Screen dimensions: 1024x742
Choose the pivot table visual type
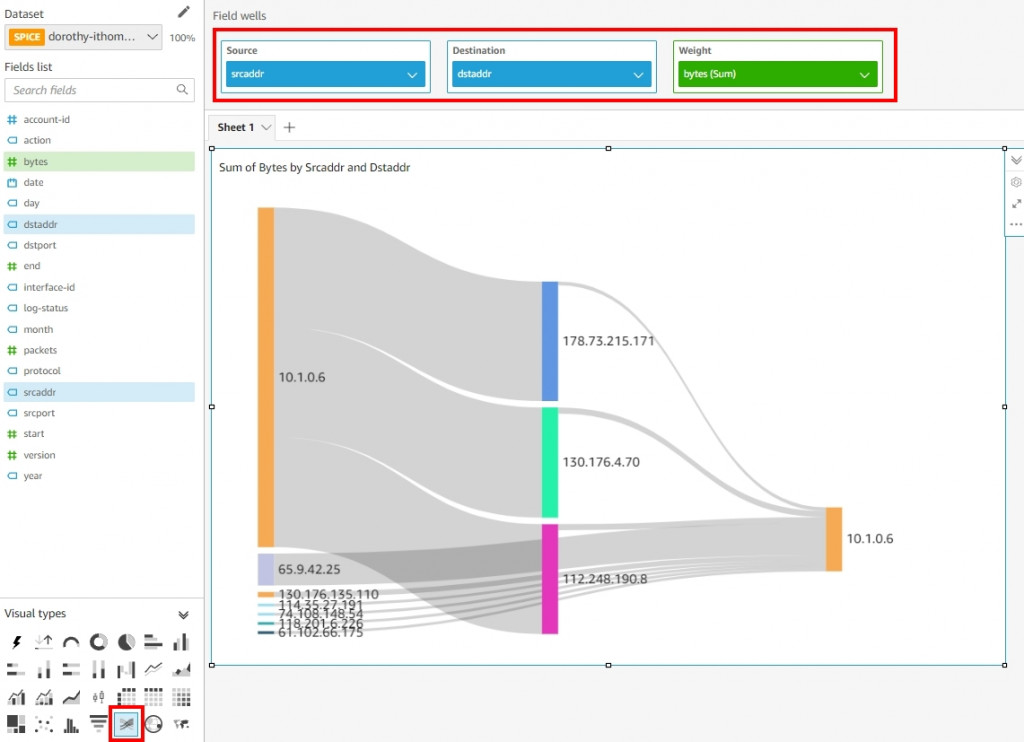coord(126,697)
